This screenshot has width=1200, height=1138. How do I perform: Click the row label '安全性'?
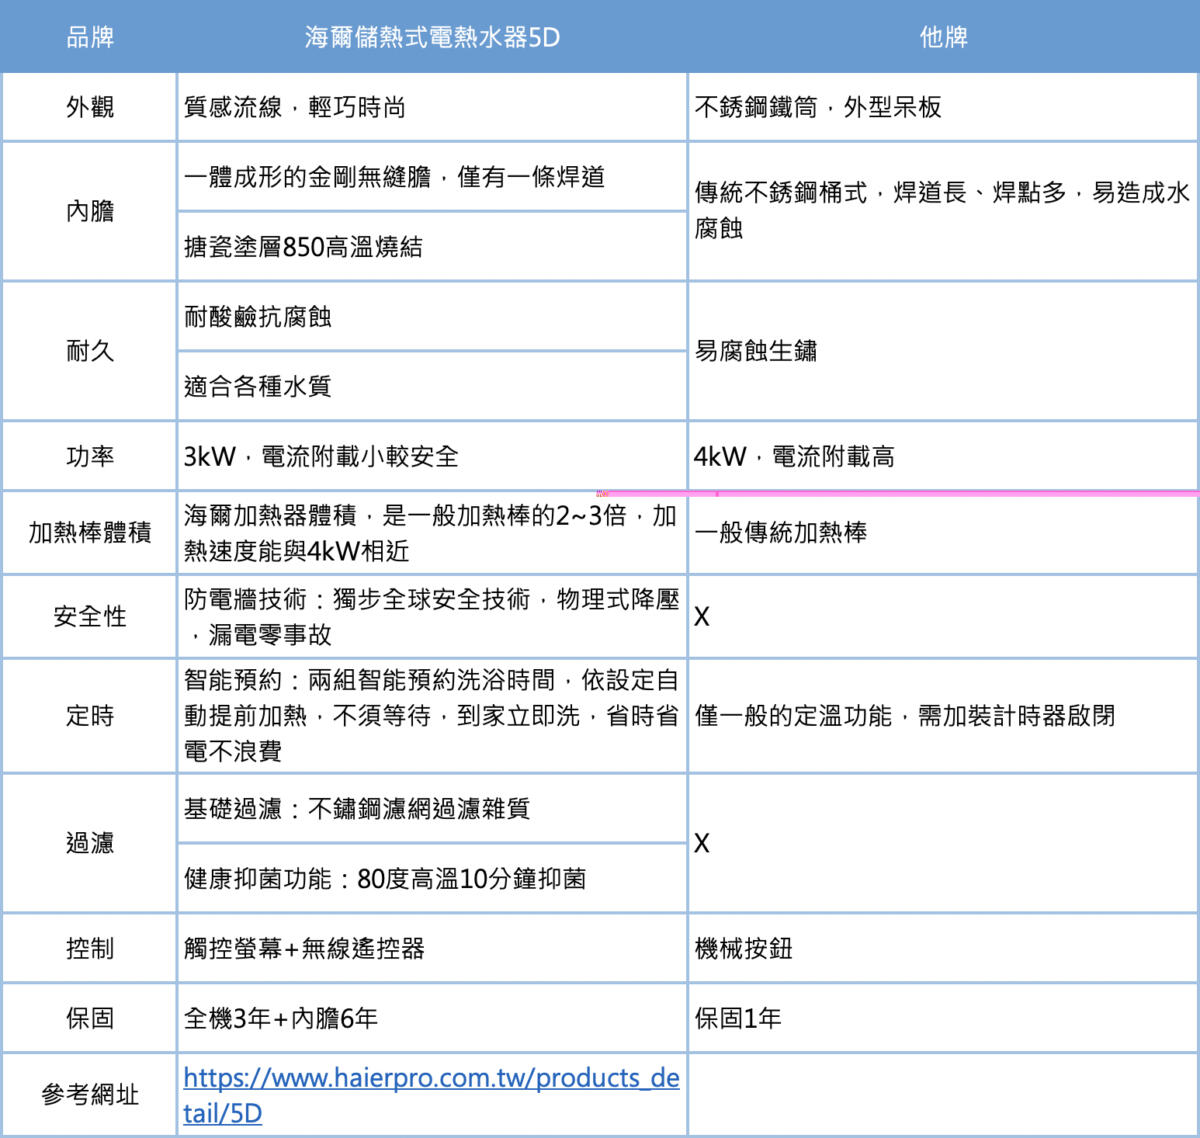tap(90, 616)
